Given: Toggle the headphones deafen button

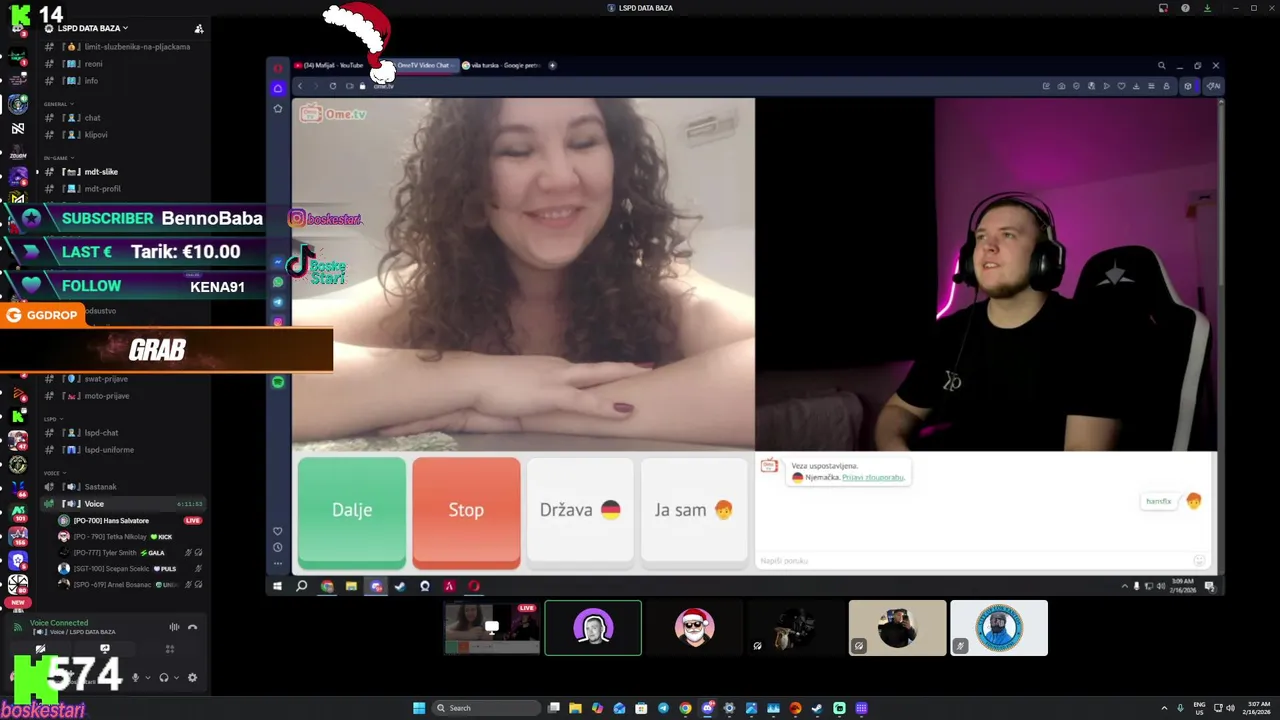Looking at the screenshot, I should pyautogui.click(x=164, y=678).
